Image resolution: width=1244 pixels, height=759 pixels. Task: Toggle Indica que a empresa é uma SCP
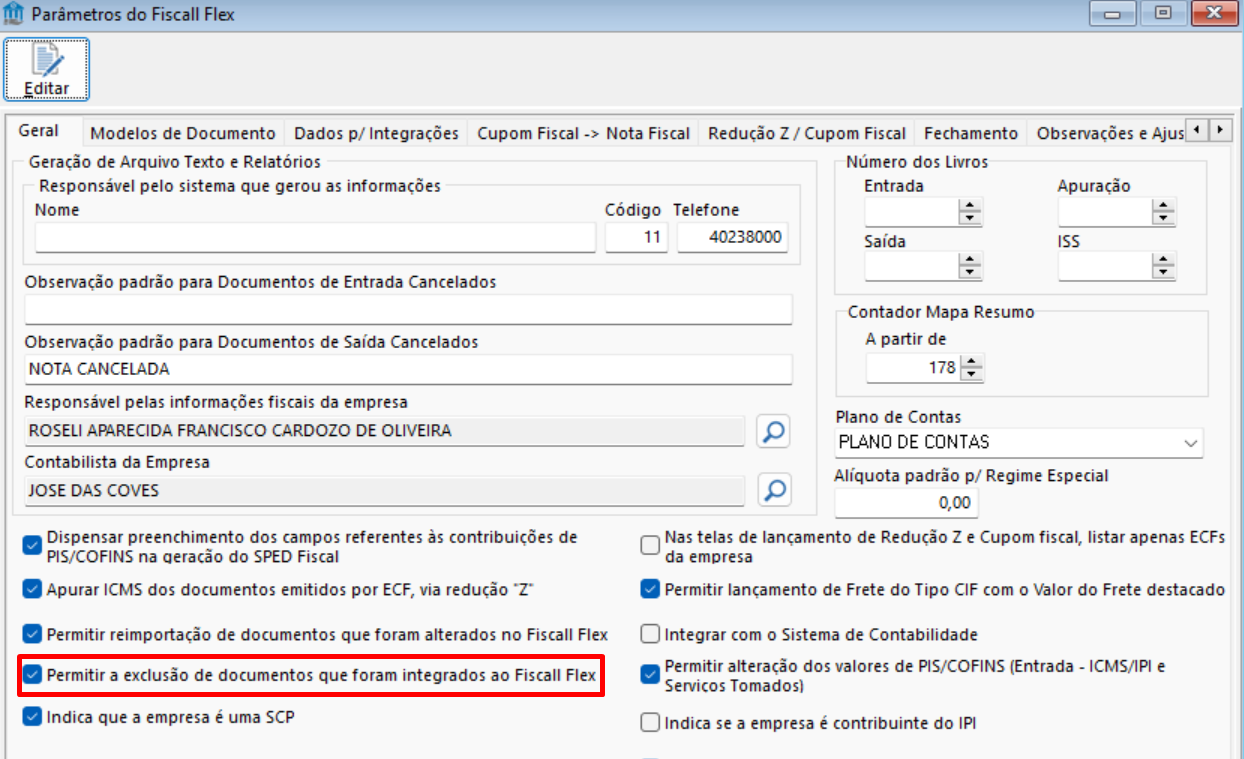(32, 717)
